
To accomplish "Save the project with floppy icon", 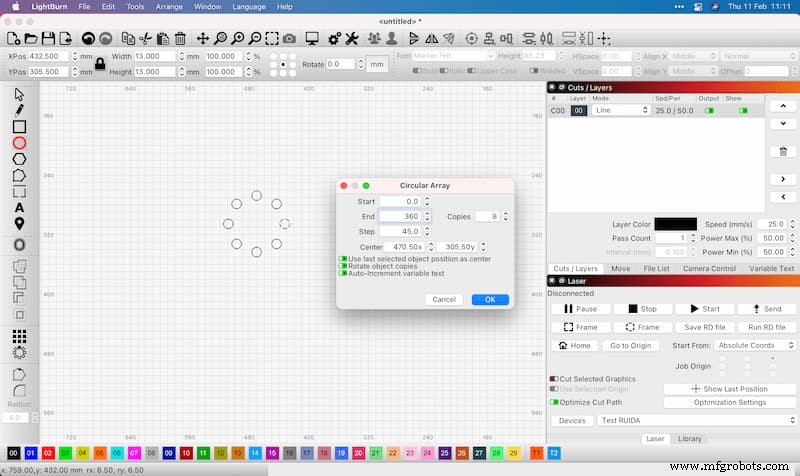I will point(48,39).
